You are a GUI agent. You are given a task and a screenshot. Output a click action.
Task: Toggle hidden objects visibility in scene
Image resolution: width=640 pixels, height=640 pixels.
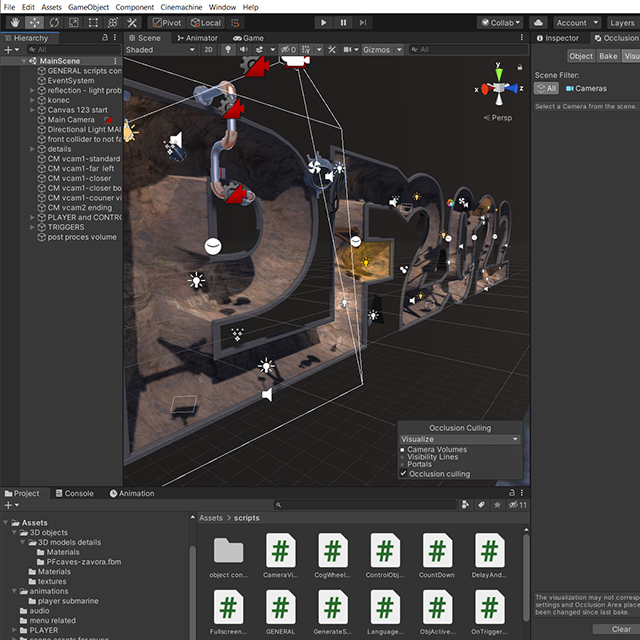tap(288, 50)
